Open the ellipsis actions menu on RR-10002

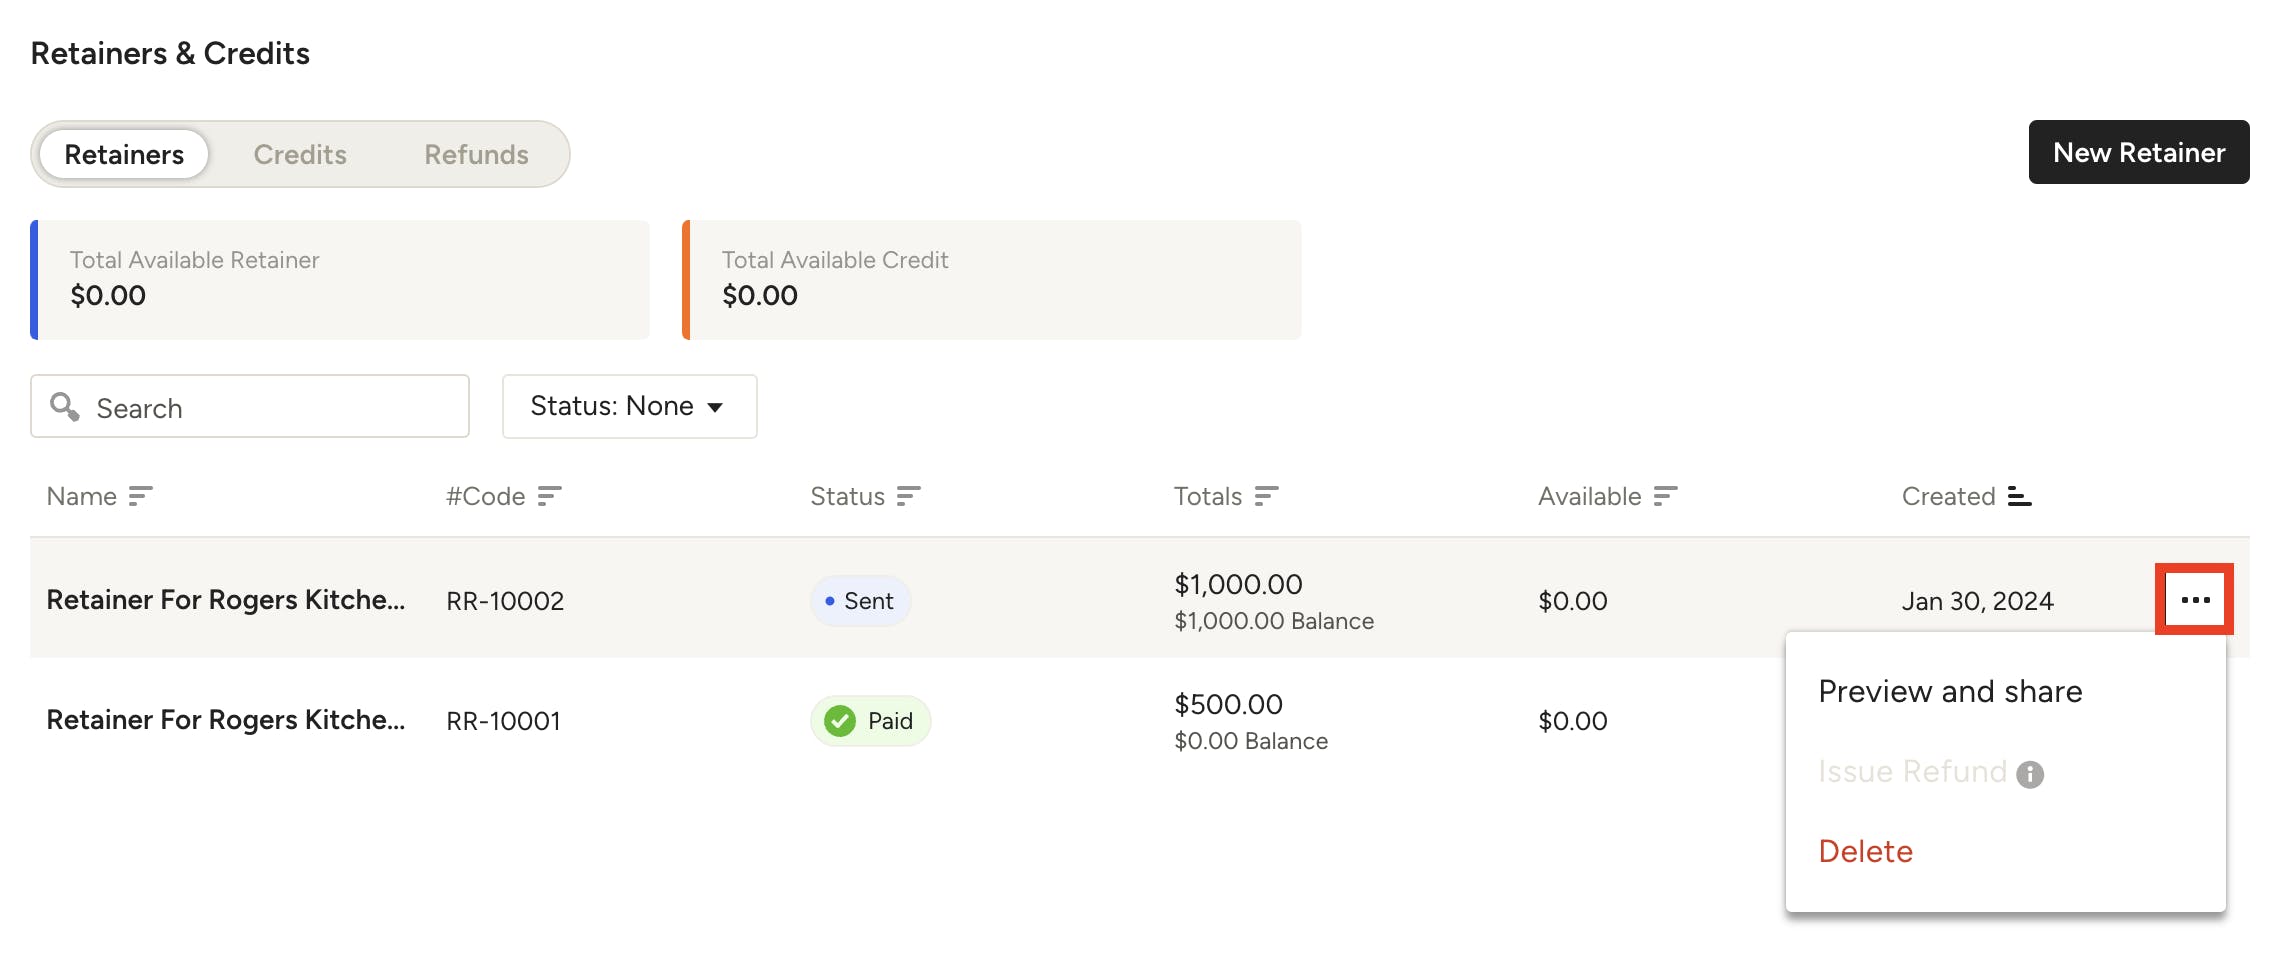(x=2194, y=600)
